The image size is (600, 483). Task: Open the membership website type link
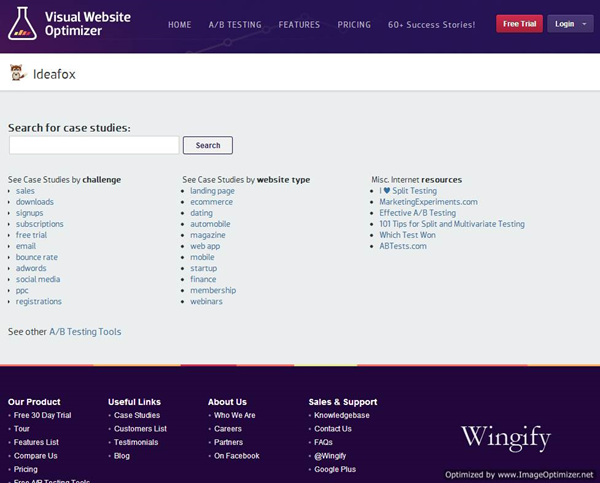click(x=213, y=290)
